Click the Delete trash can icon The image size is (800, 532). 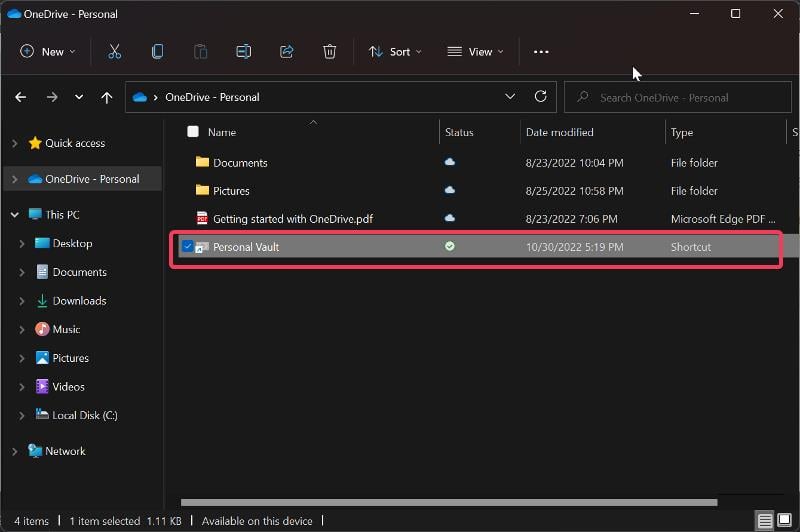pos(330,52)
